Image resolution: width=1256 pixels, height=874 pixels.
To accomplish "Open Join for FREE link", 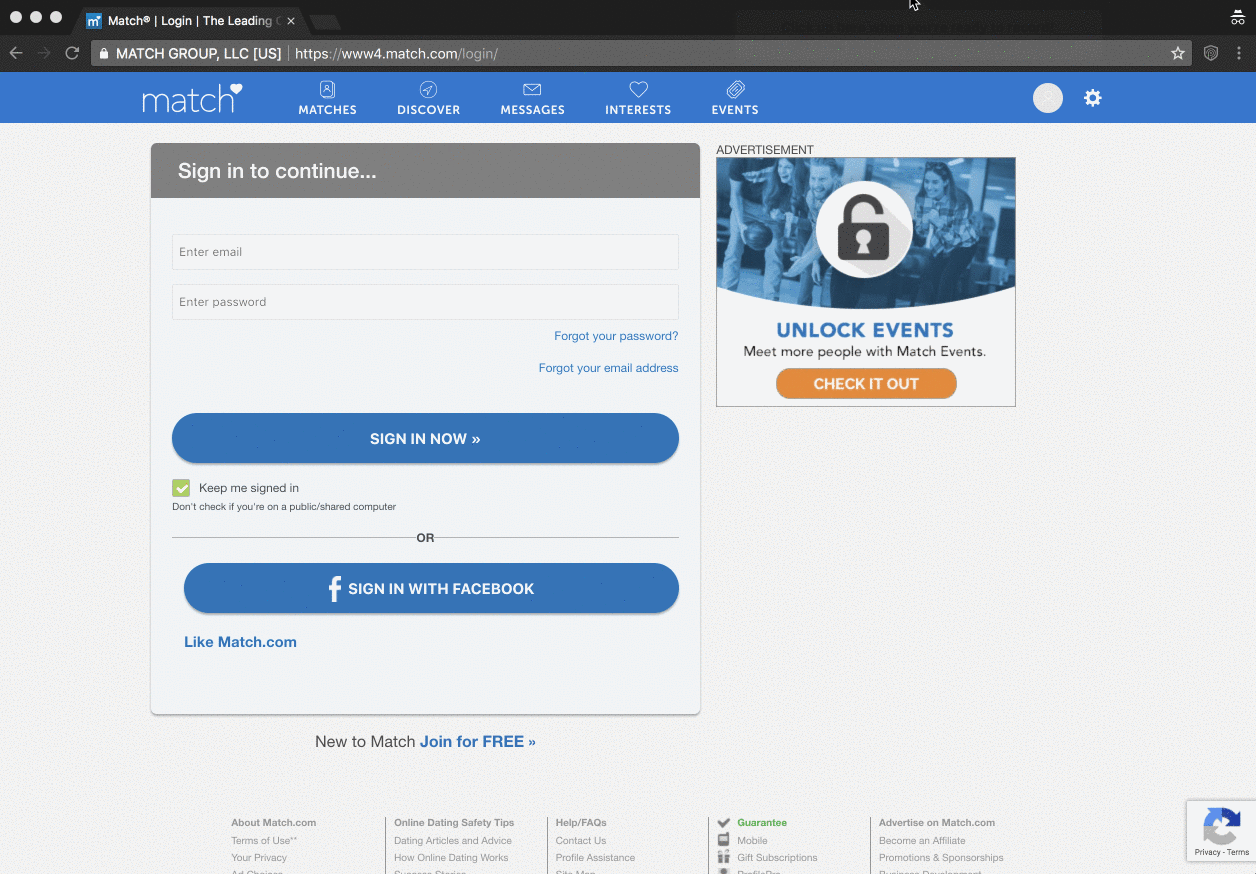I will click(477, 741).
